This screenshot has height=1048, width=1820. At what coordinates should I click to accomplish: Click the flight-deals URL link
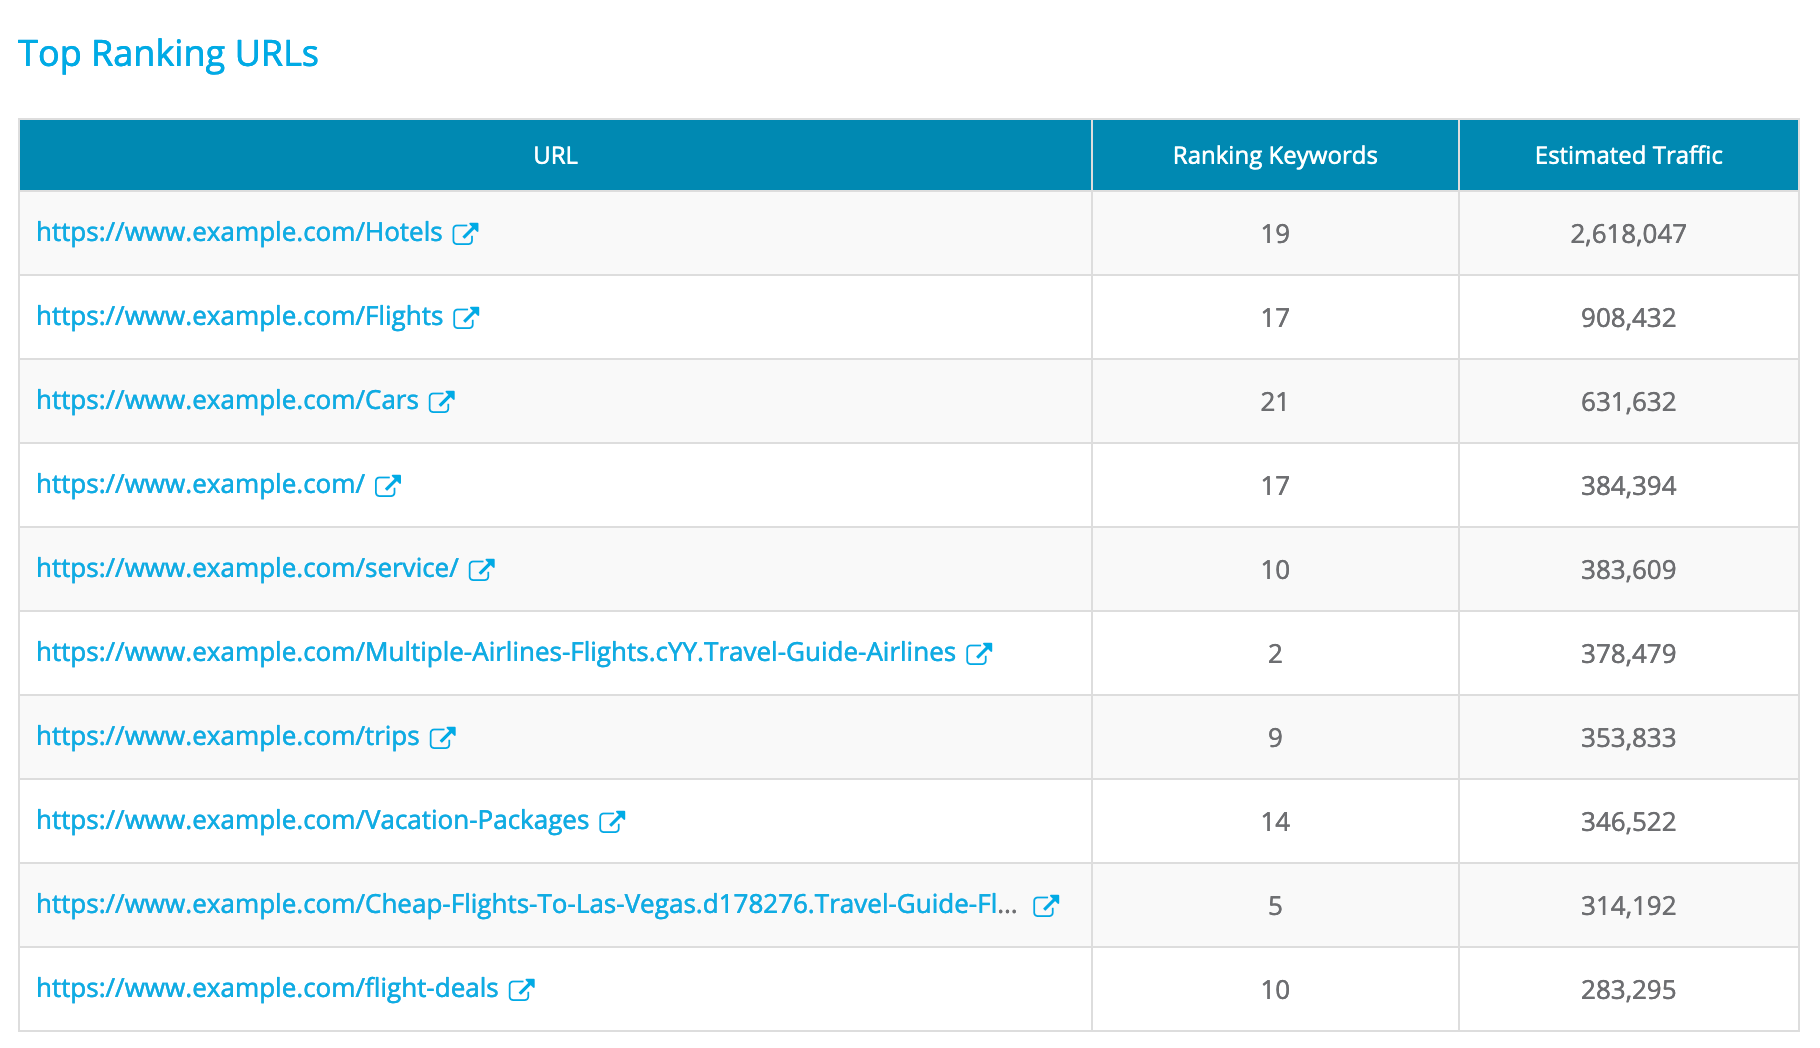pos(266,989)
